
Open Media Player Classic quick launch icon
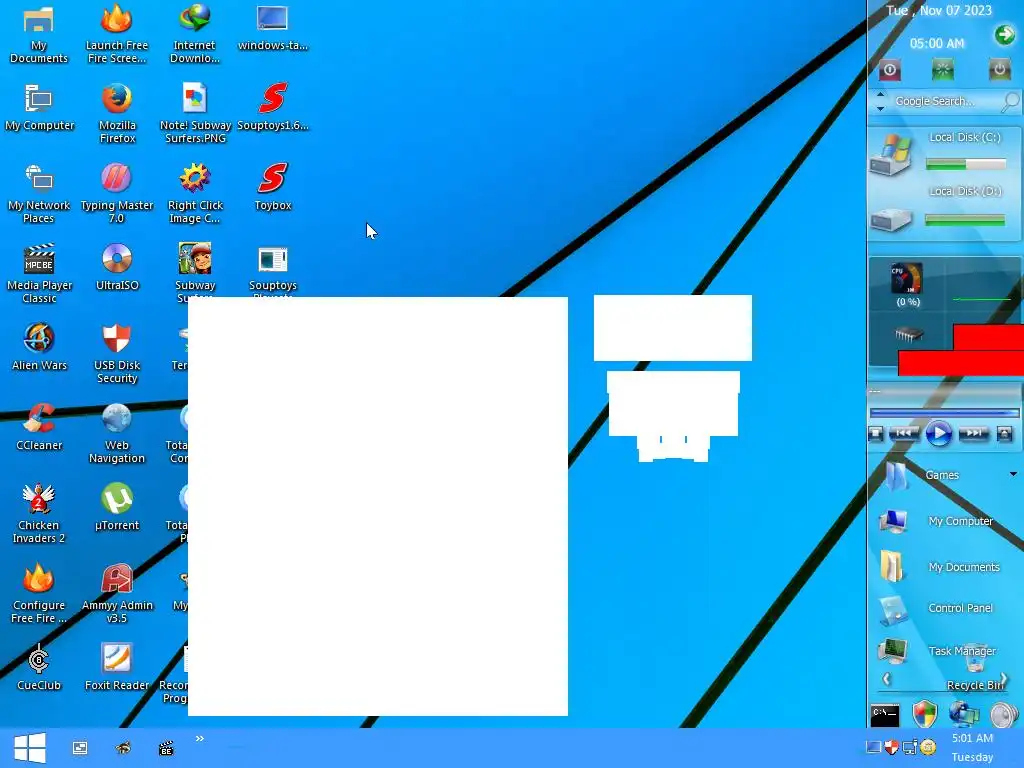point(167,748)
